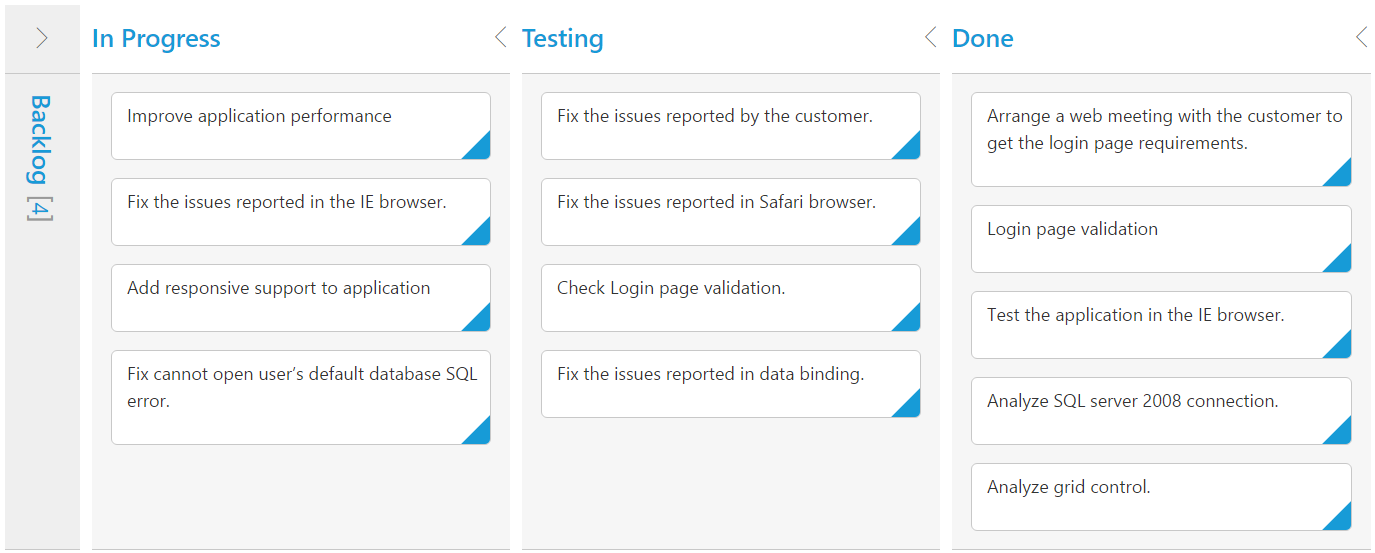Click blue corner triangle on 'Fix cannot open user's default database' card
1375x553 pixels.
[x=480, y=434]
